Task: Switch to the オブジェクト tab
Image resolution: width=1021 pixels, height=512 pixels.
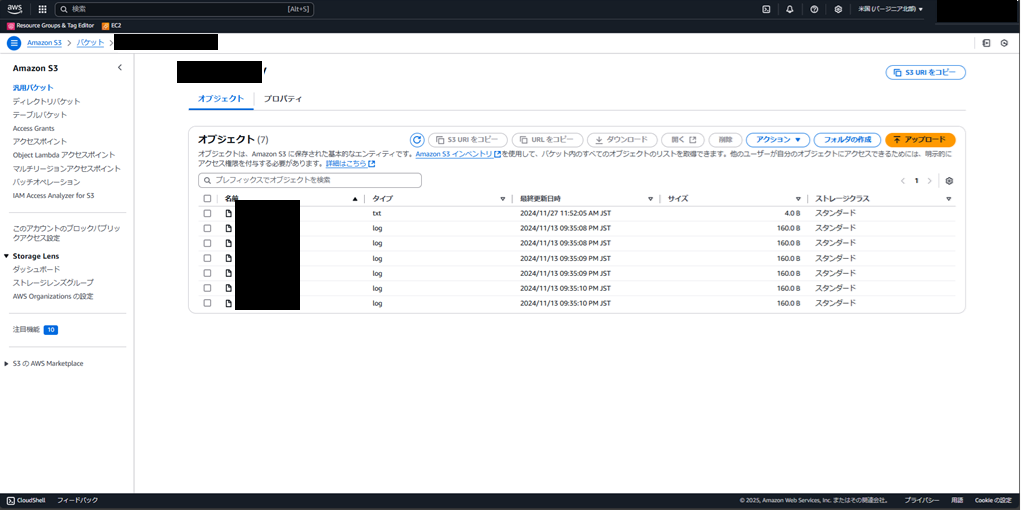Action: pos(221,99)
